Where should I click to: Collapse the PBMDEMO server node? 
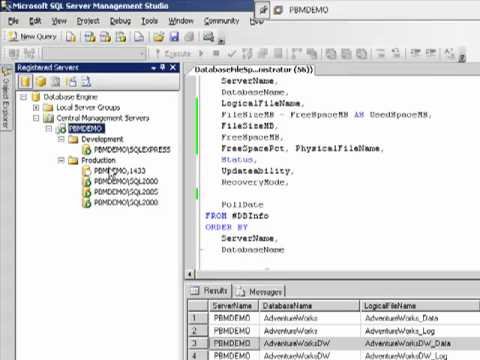coord(49,128)
